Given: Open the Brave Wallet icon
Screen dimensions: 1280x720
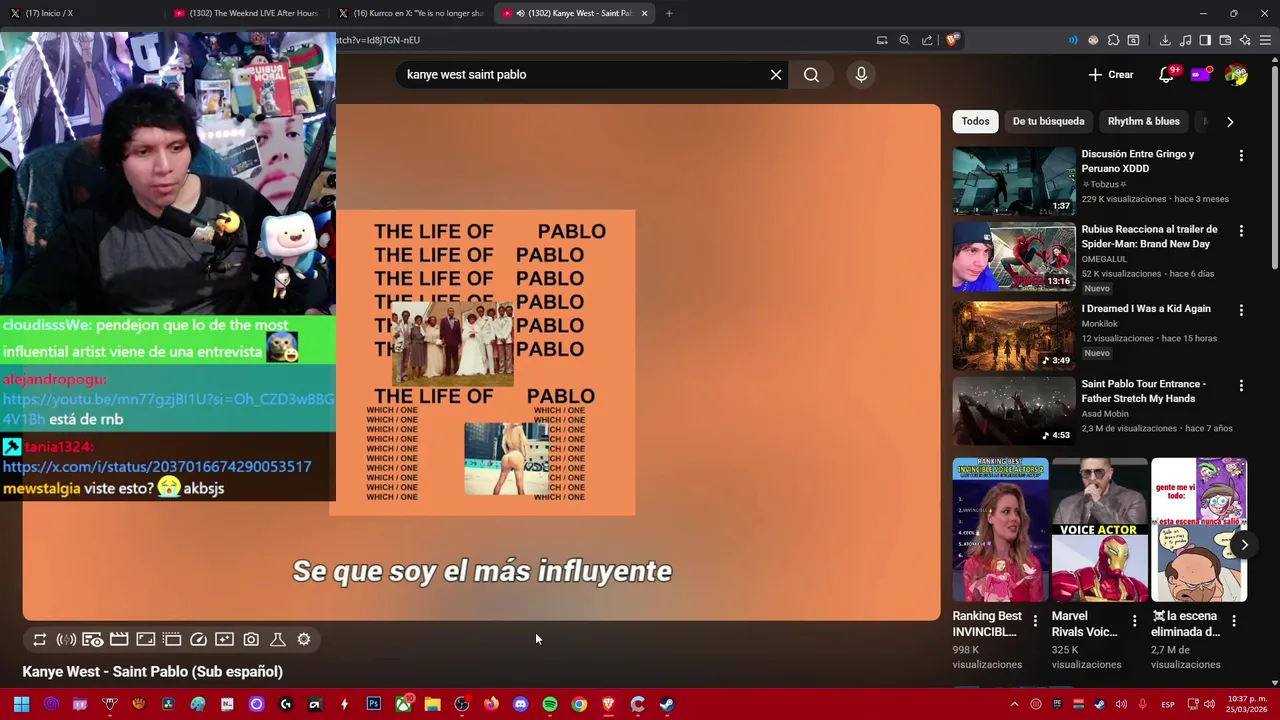Looking at the screenshot, I should (1225, 40).
